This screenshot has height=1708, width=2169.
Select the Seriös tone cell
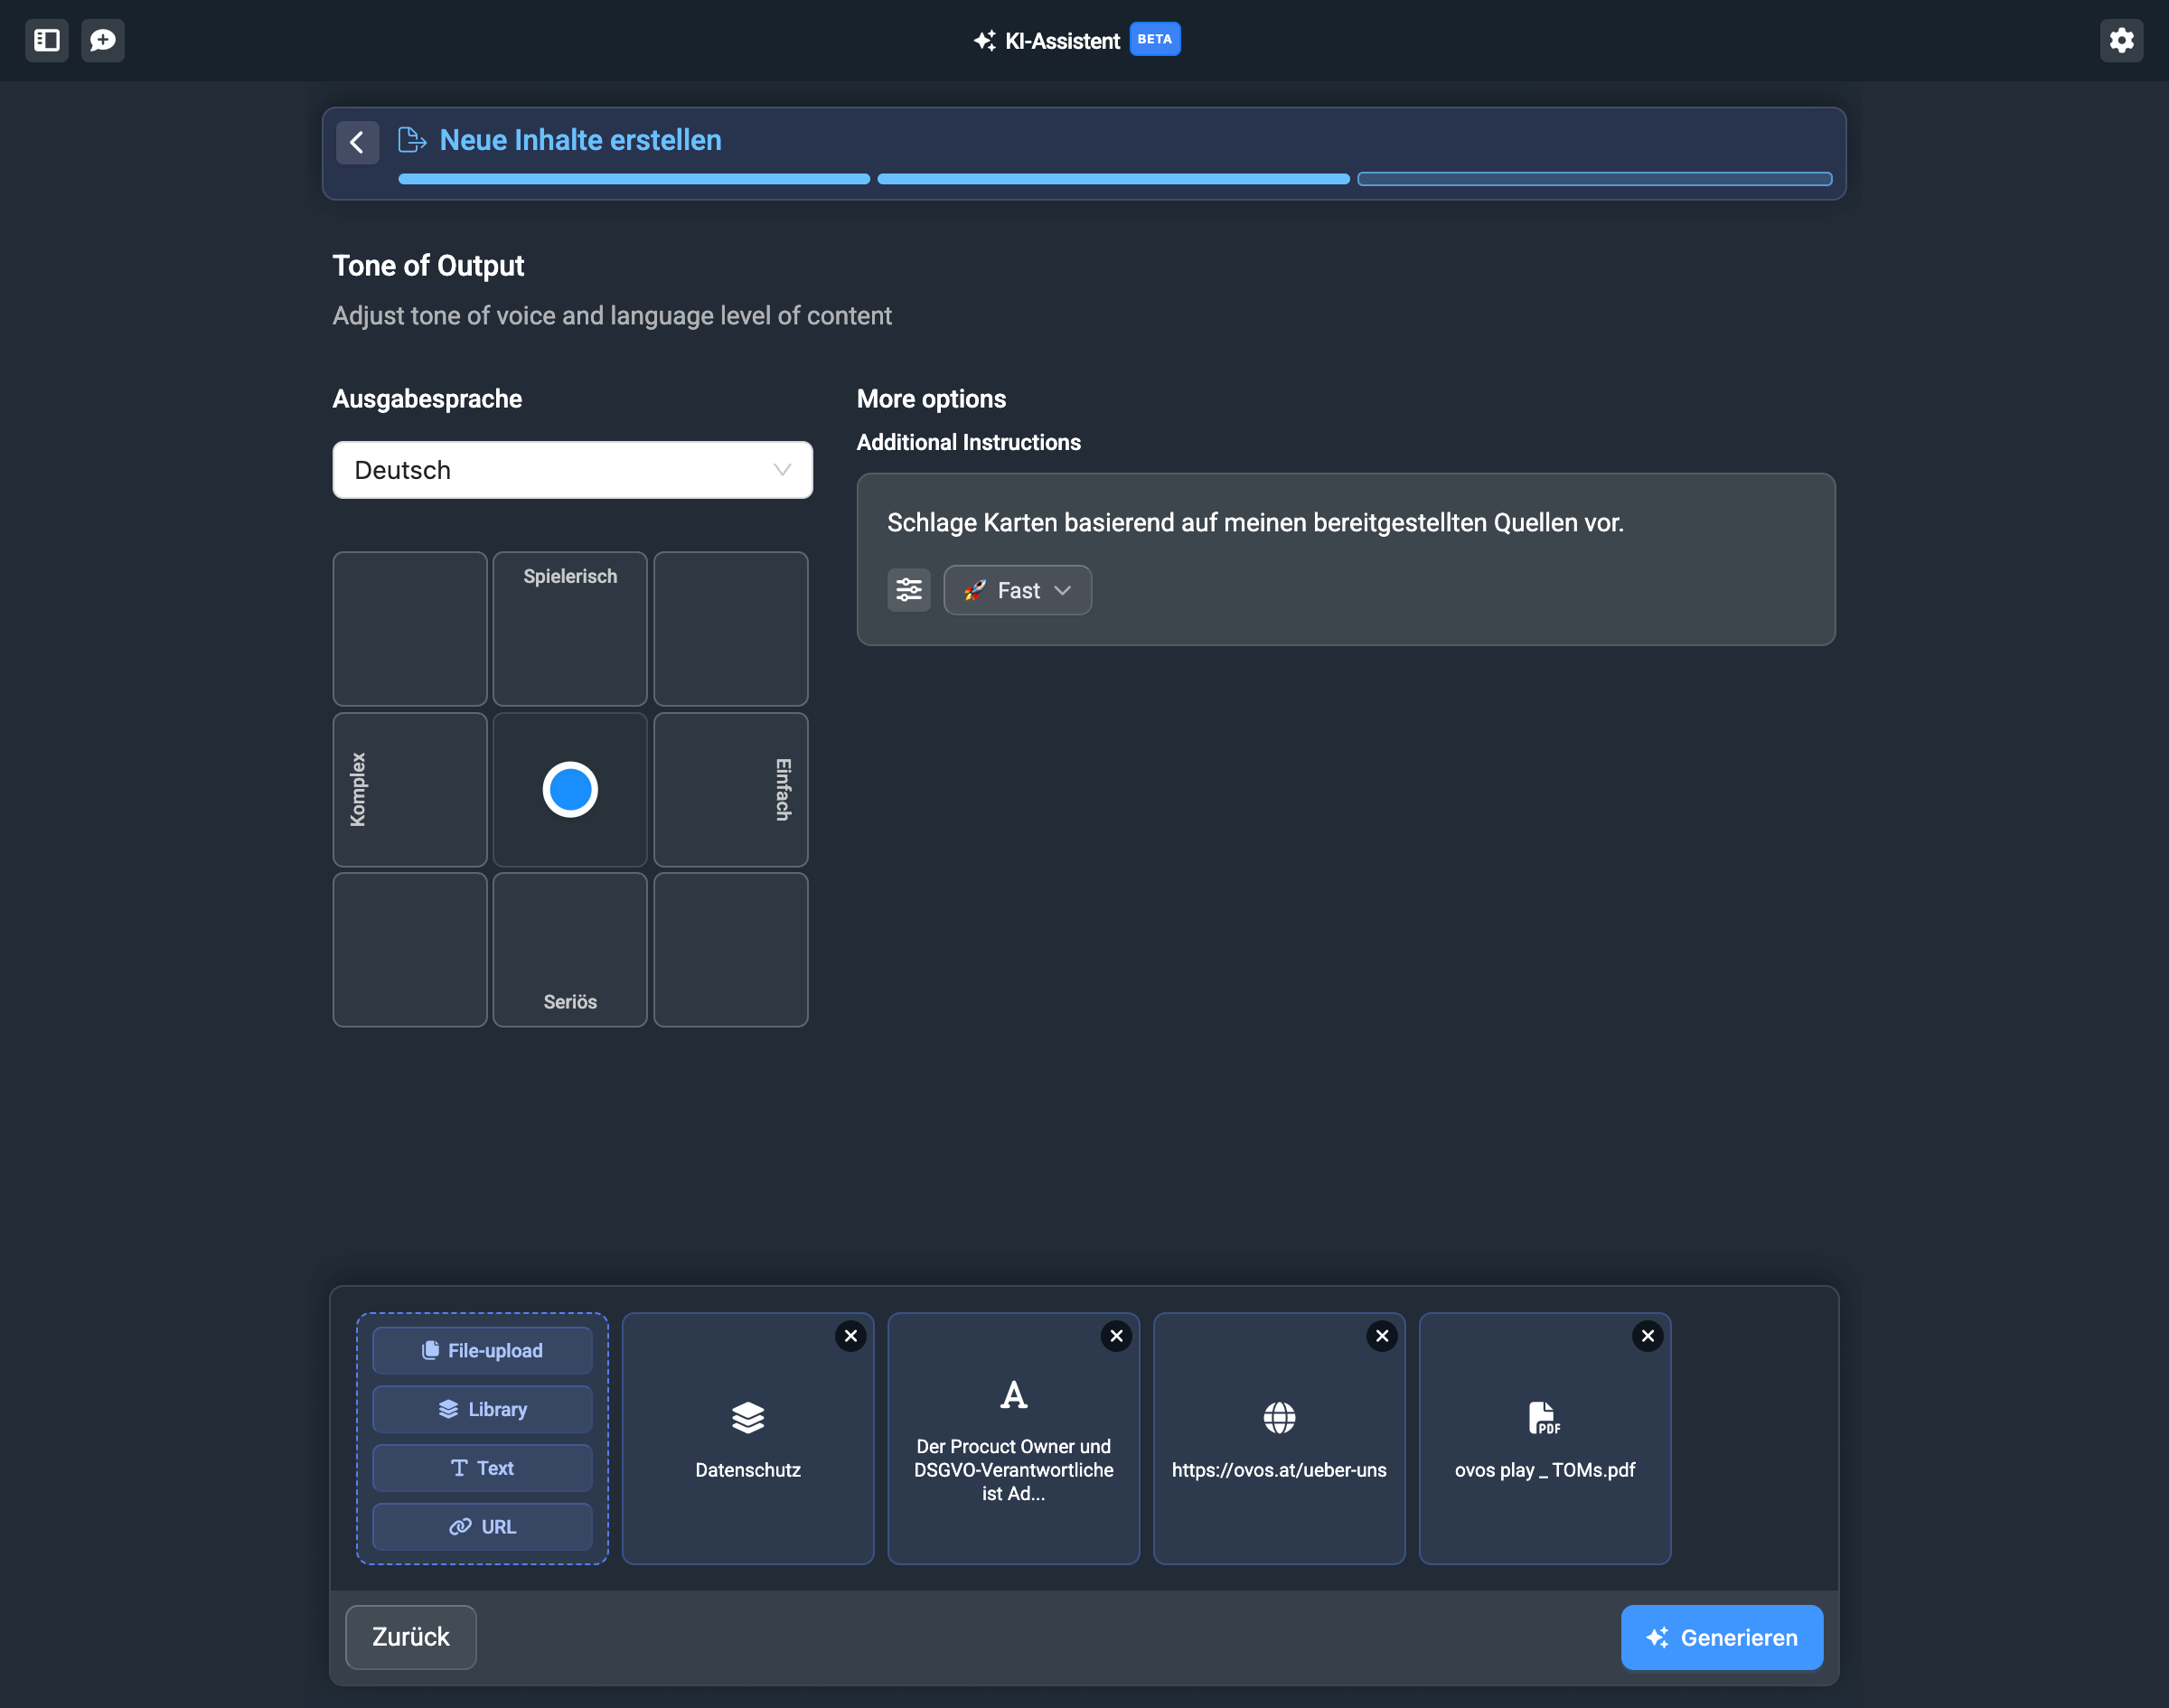(570, 949)
